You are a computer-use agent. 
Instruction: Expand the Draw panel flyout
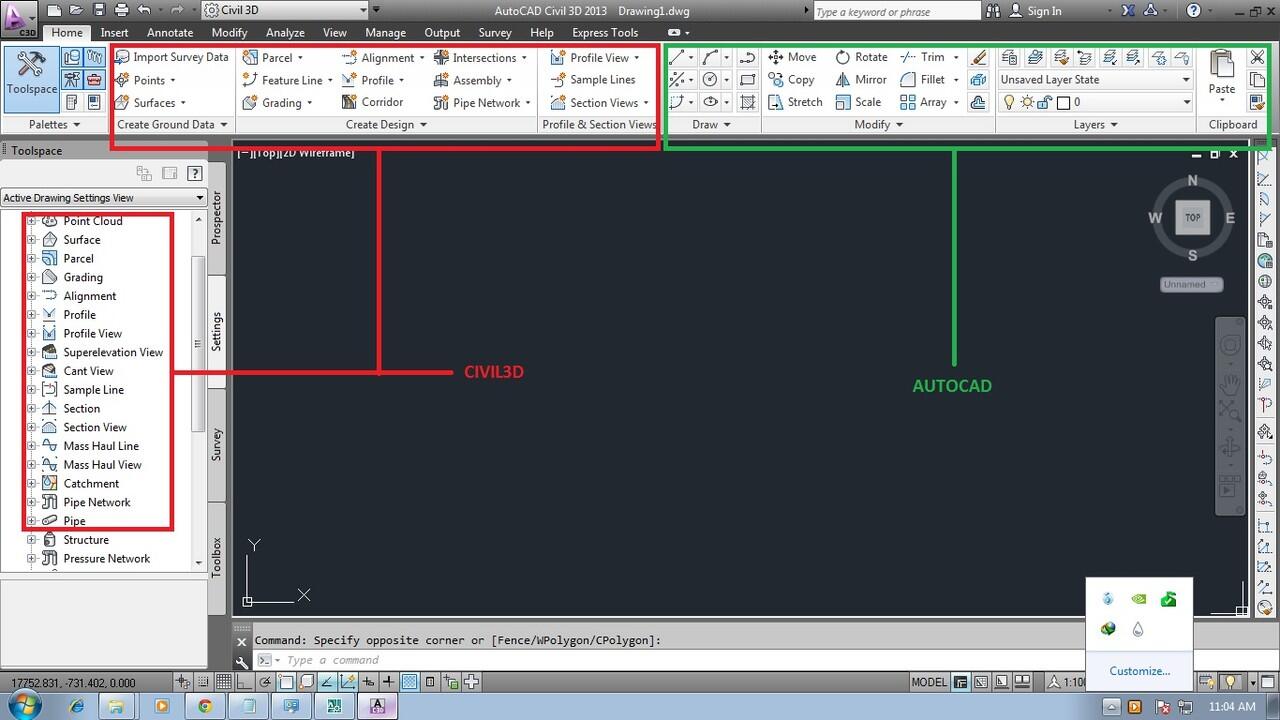(x=711, y=125)
